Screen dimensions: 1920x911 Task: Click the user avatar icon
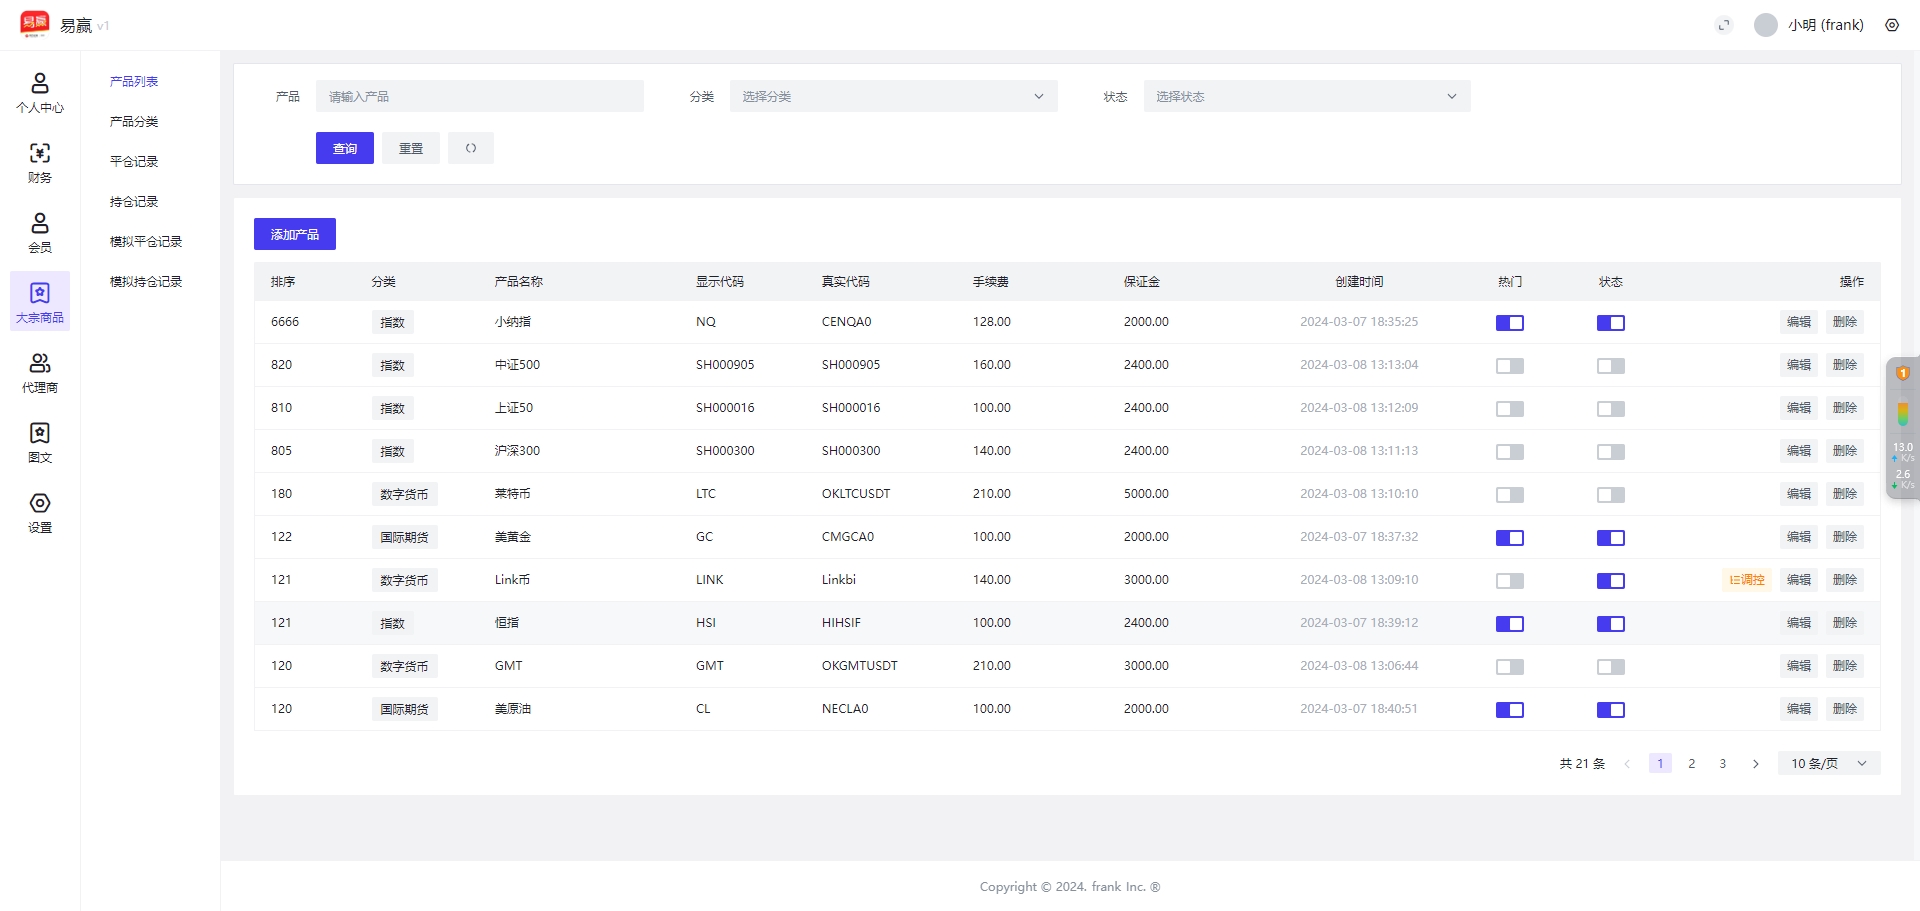1766,25
